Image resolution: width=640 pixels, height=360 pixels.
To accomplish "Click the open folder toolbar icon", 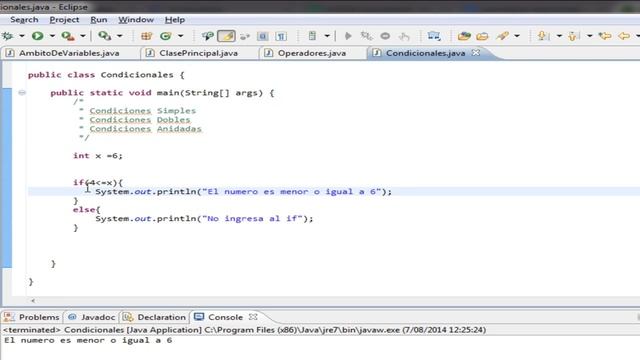I will [482, 36].
